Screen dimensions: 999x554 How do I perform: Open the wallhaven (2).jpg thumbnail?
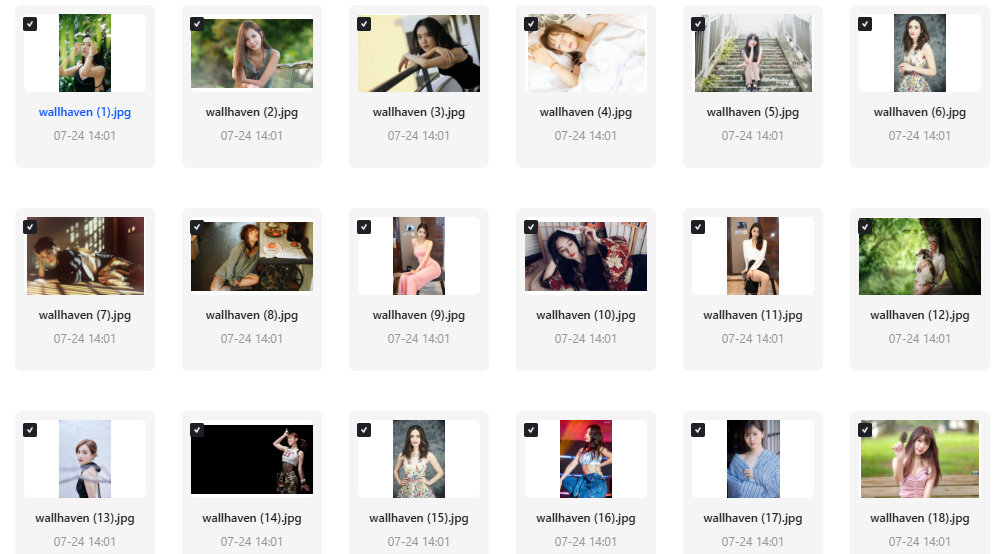252,53
